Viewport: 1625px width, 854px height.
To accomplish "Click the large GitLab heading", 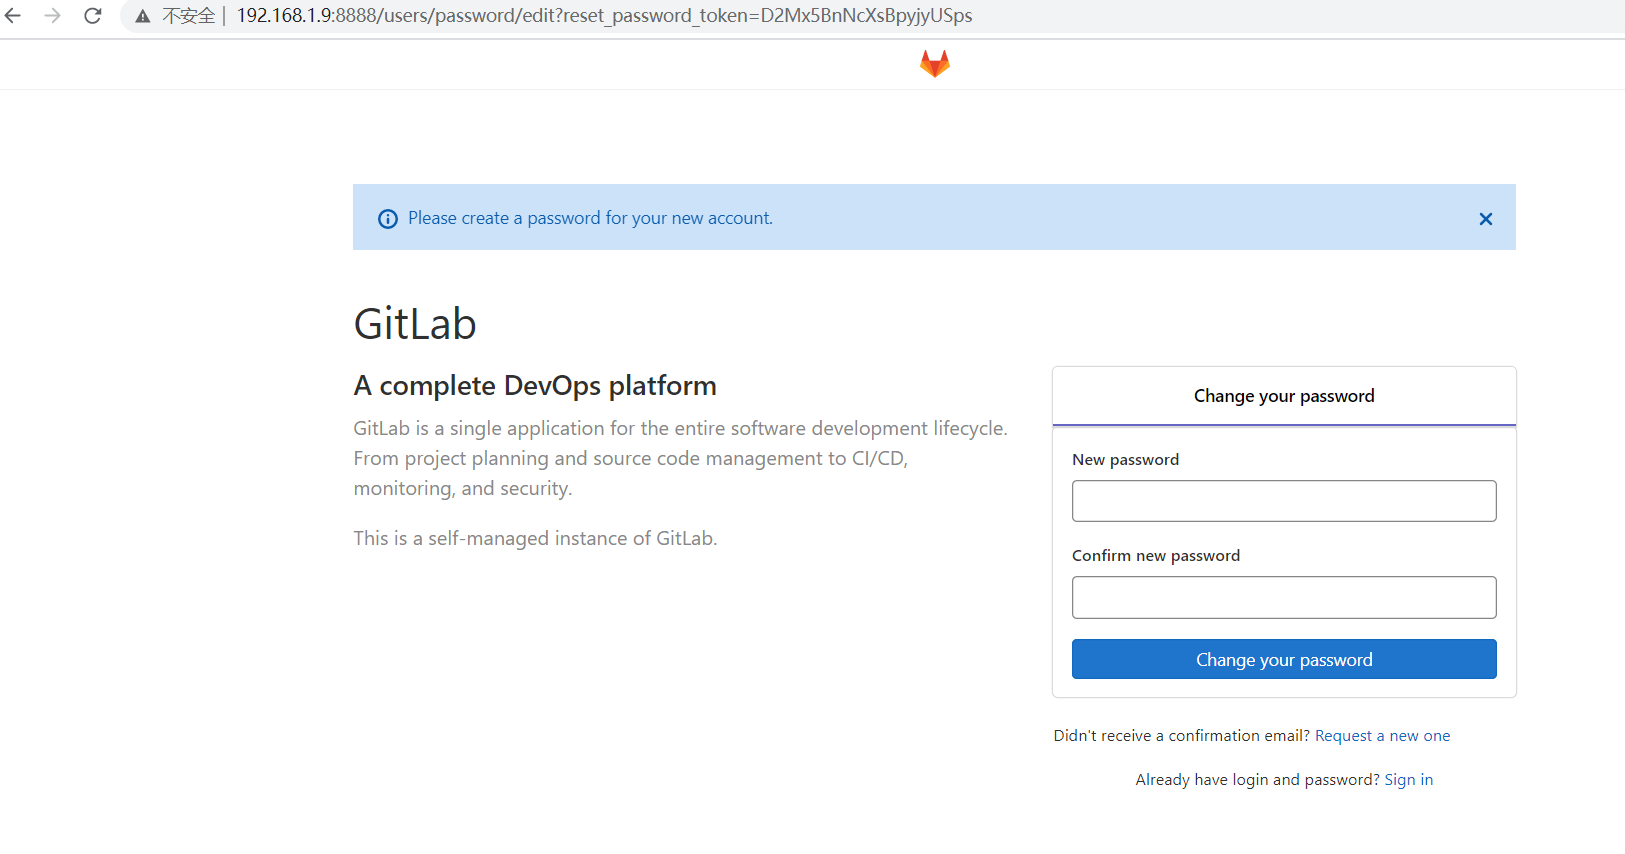I will click(x=415, y=324).
